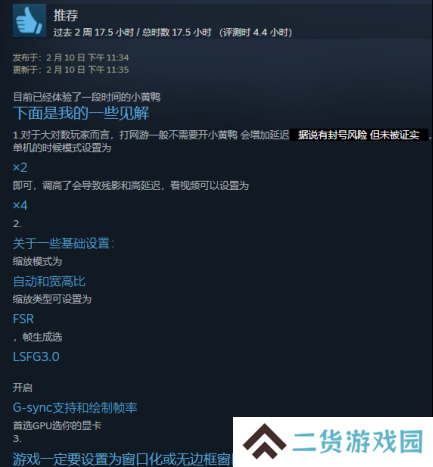Click the 二货游戏园 chevron logo icon
This screenshot has width=433, height=467.
264,441
